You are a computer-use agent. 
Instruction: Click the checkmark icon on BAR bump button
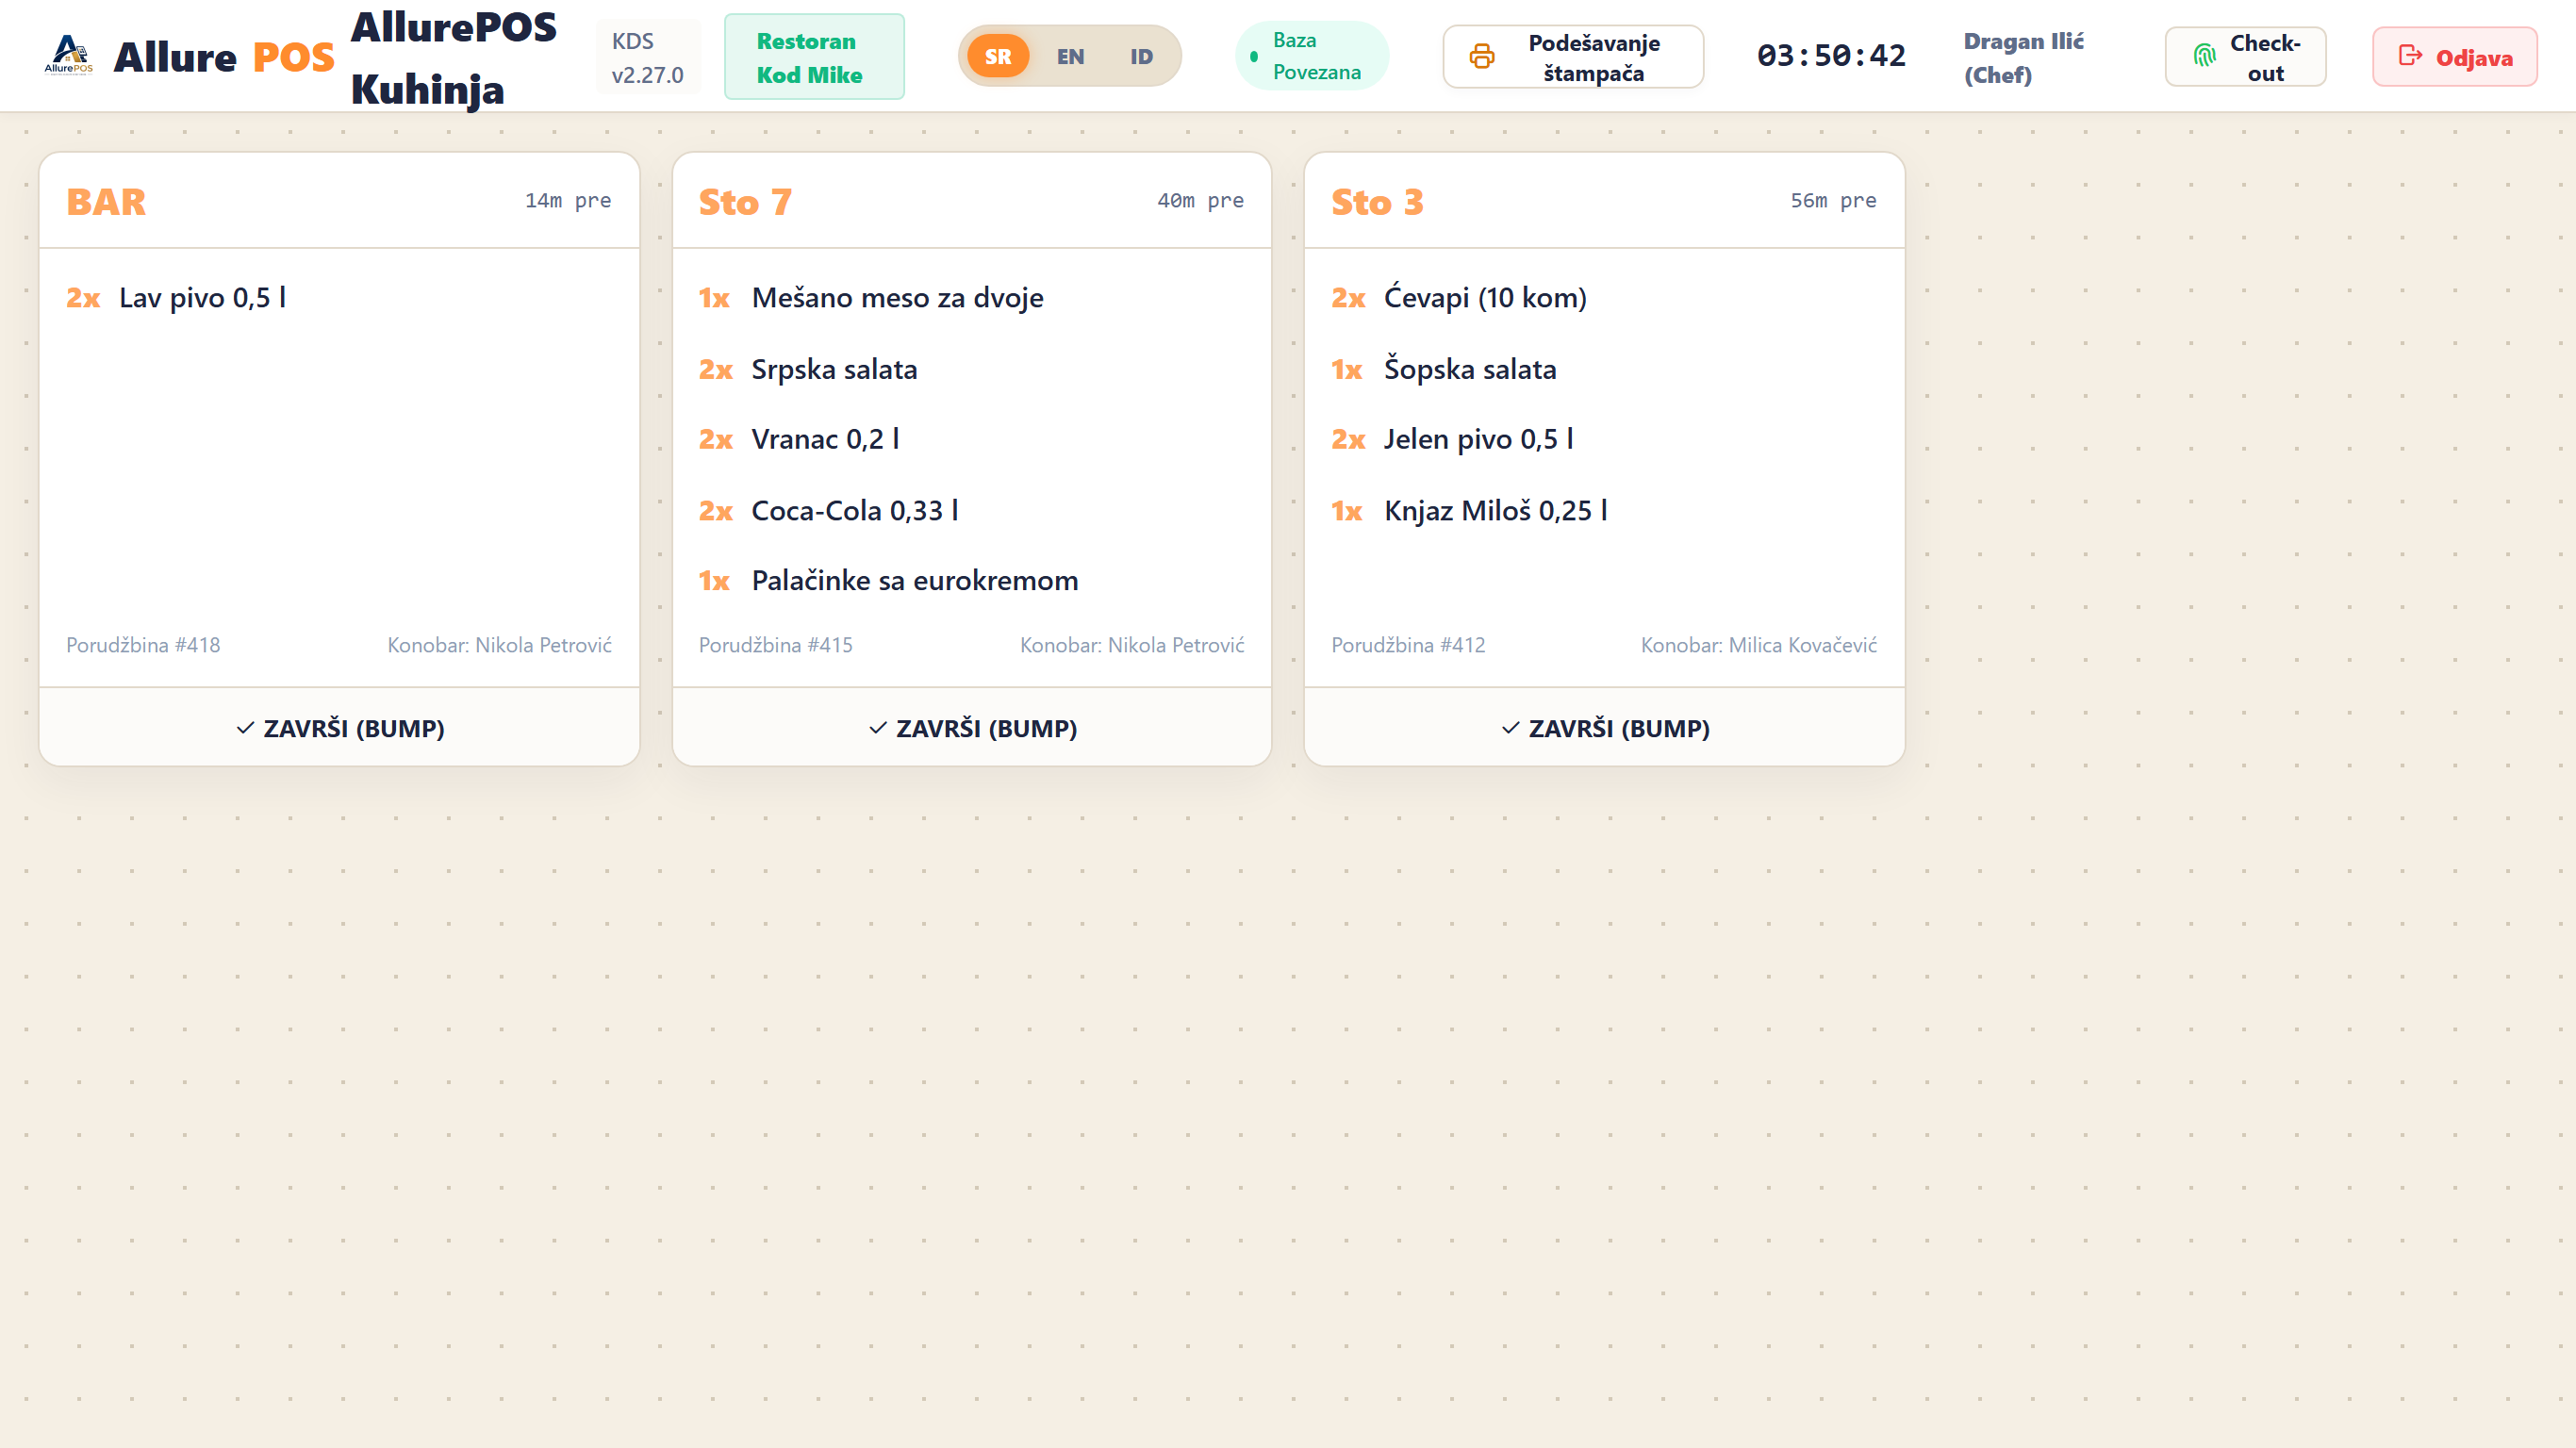(x=245, y=728)
